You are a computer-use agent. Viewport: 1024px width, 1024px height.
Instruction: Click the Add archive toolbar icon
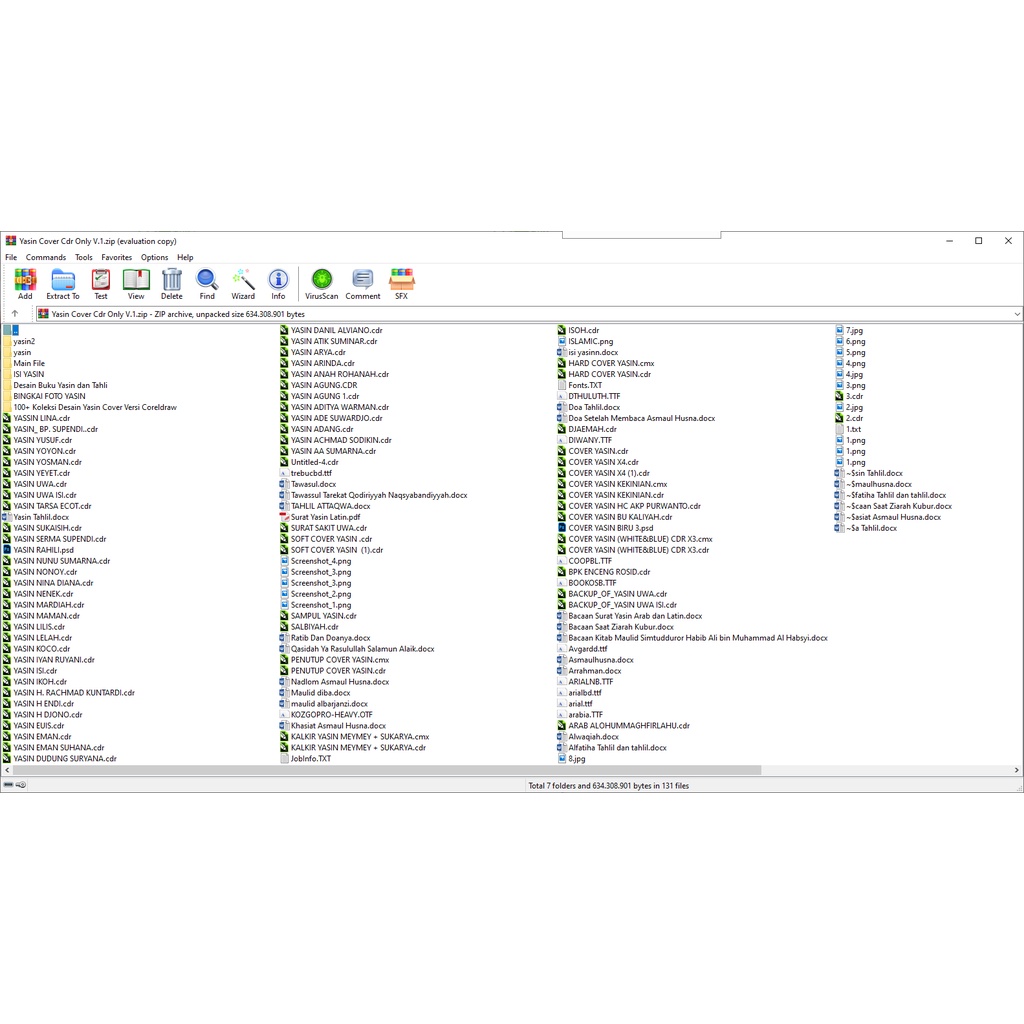(25, 283)
